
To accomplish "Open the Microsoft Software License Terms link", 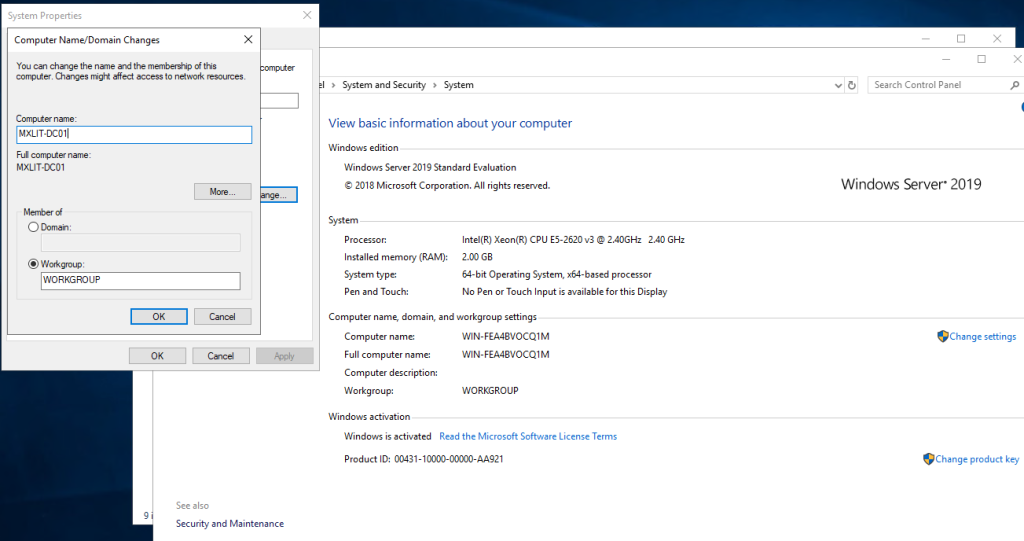I will 527,437.
